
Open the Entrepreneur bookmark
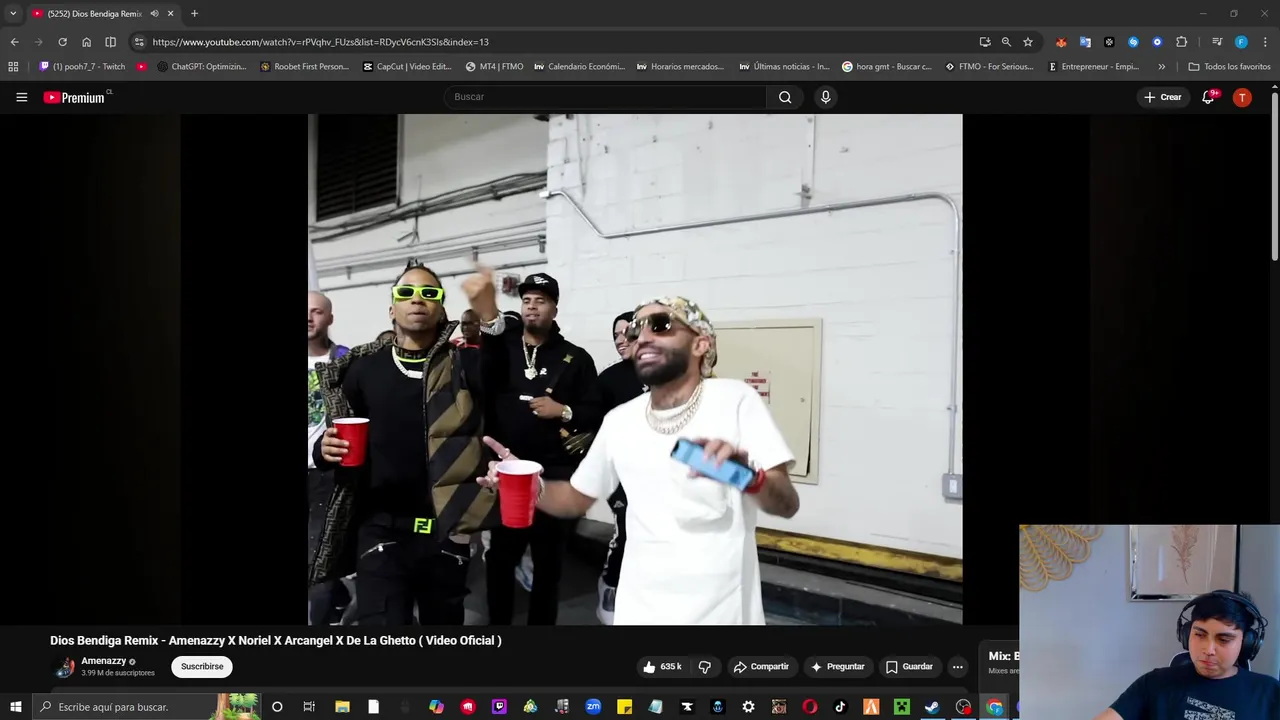(1093, 67)
